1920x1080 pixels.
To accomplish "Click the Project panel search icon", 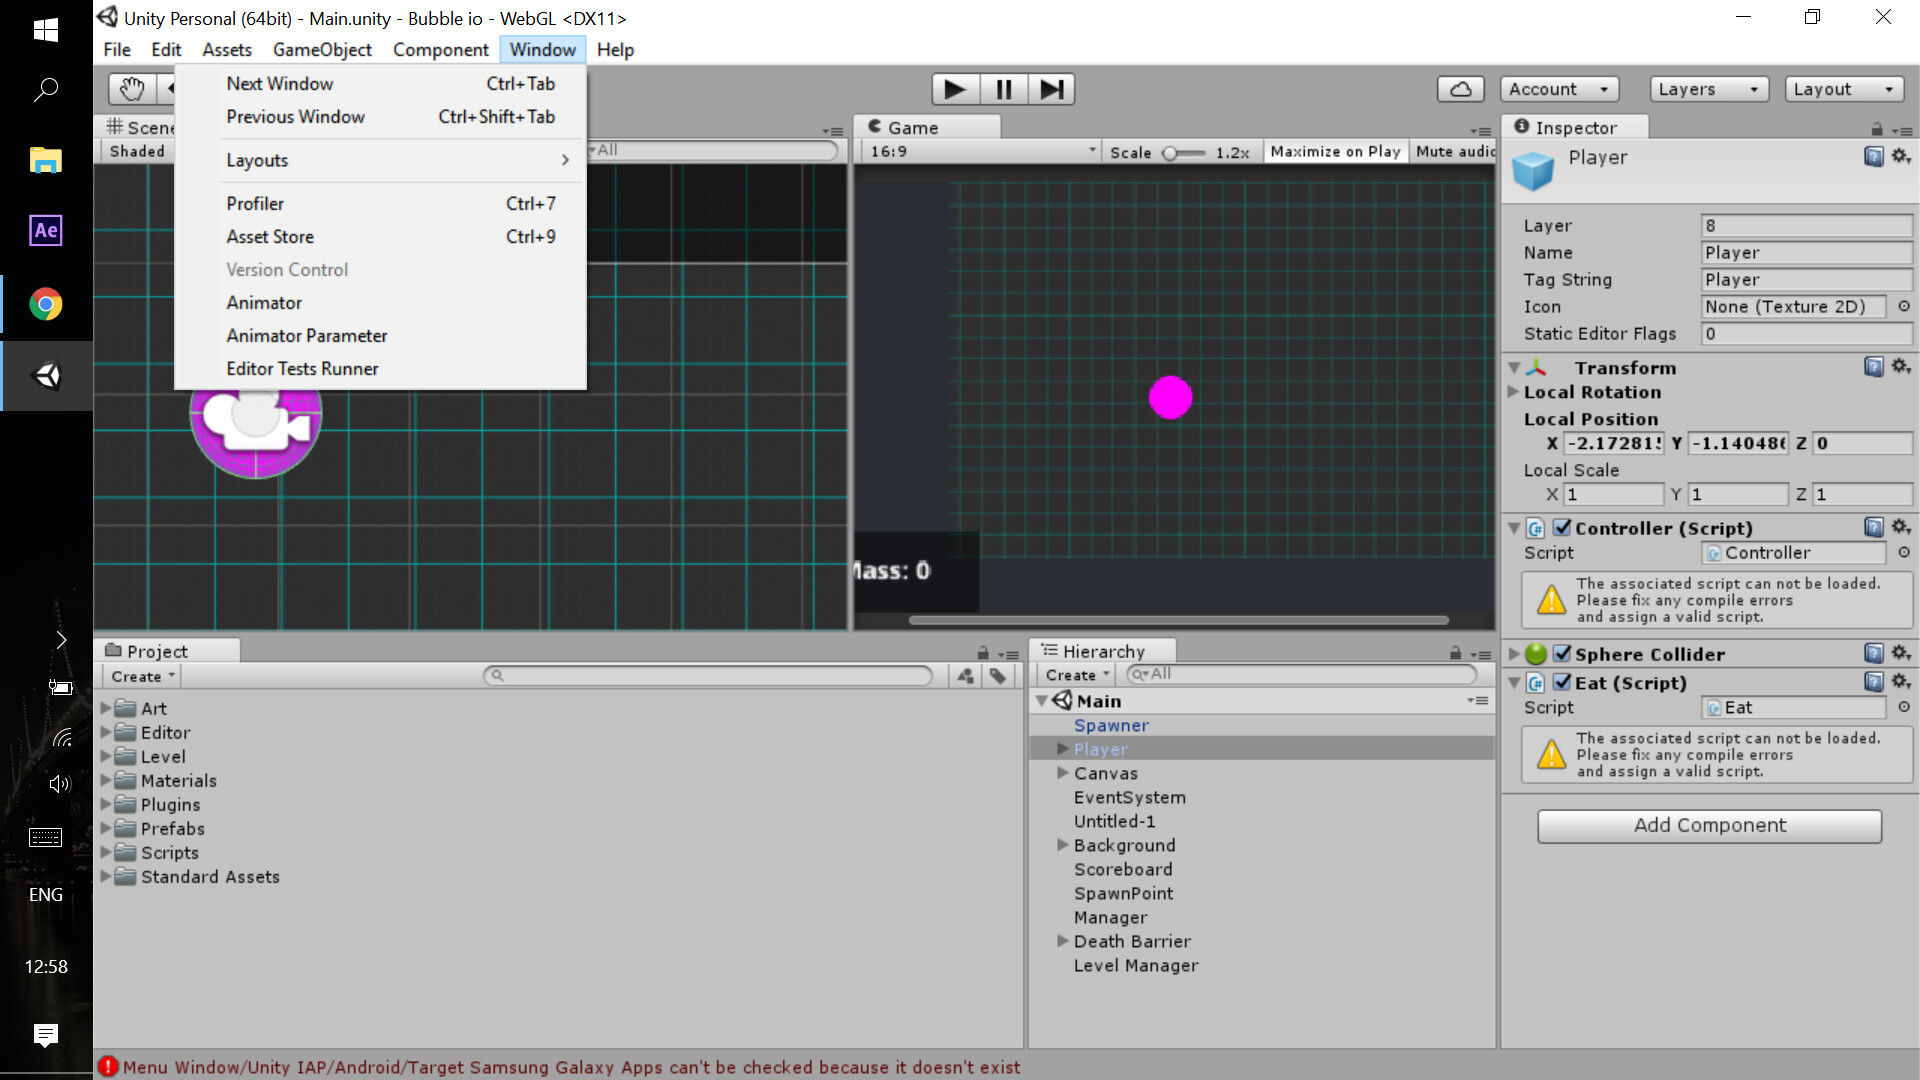I will coord(497,675).
